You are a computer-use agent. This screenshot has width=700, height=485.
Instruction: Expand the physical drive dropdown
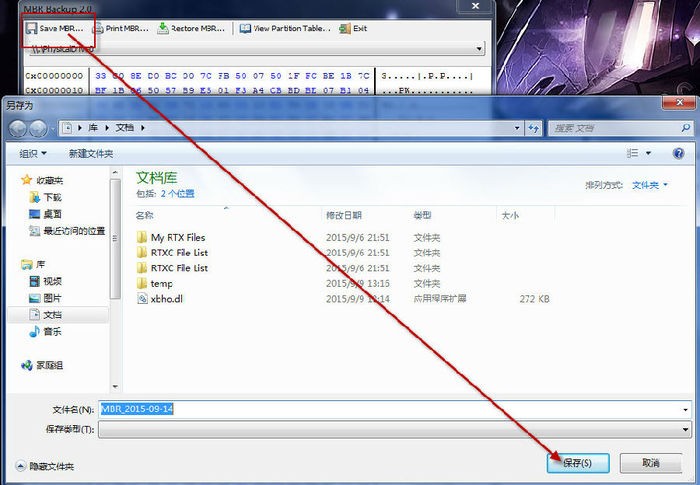[479, 48]
